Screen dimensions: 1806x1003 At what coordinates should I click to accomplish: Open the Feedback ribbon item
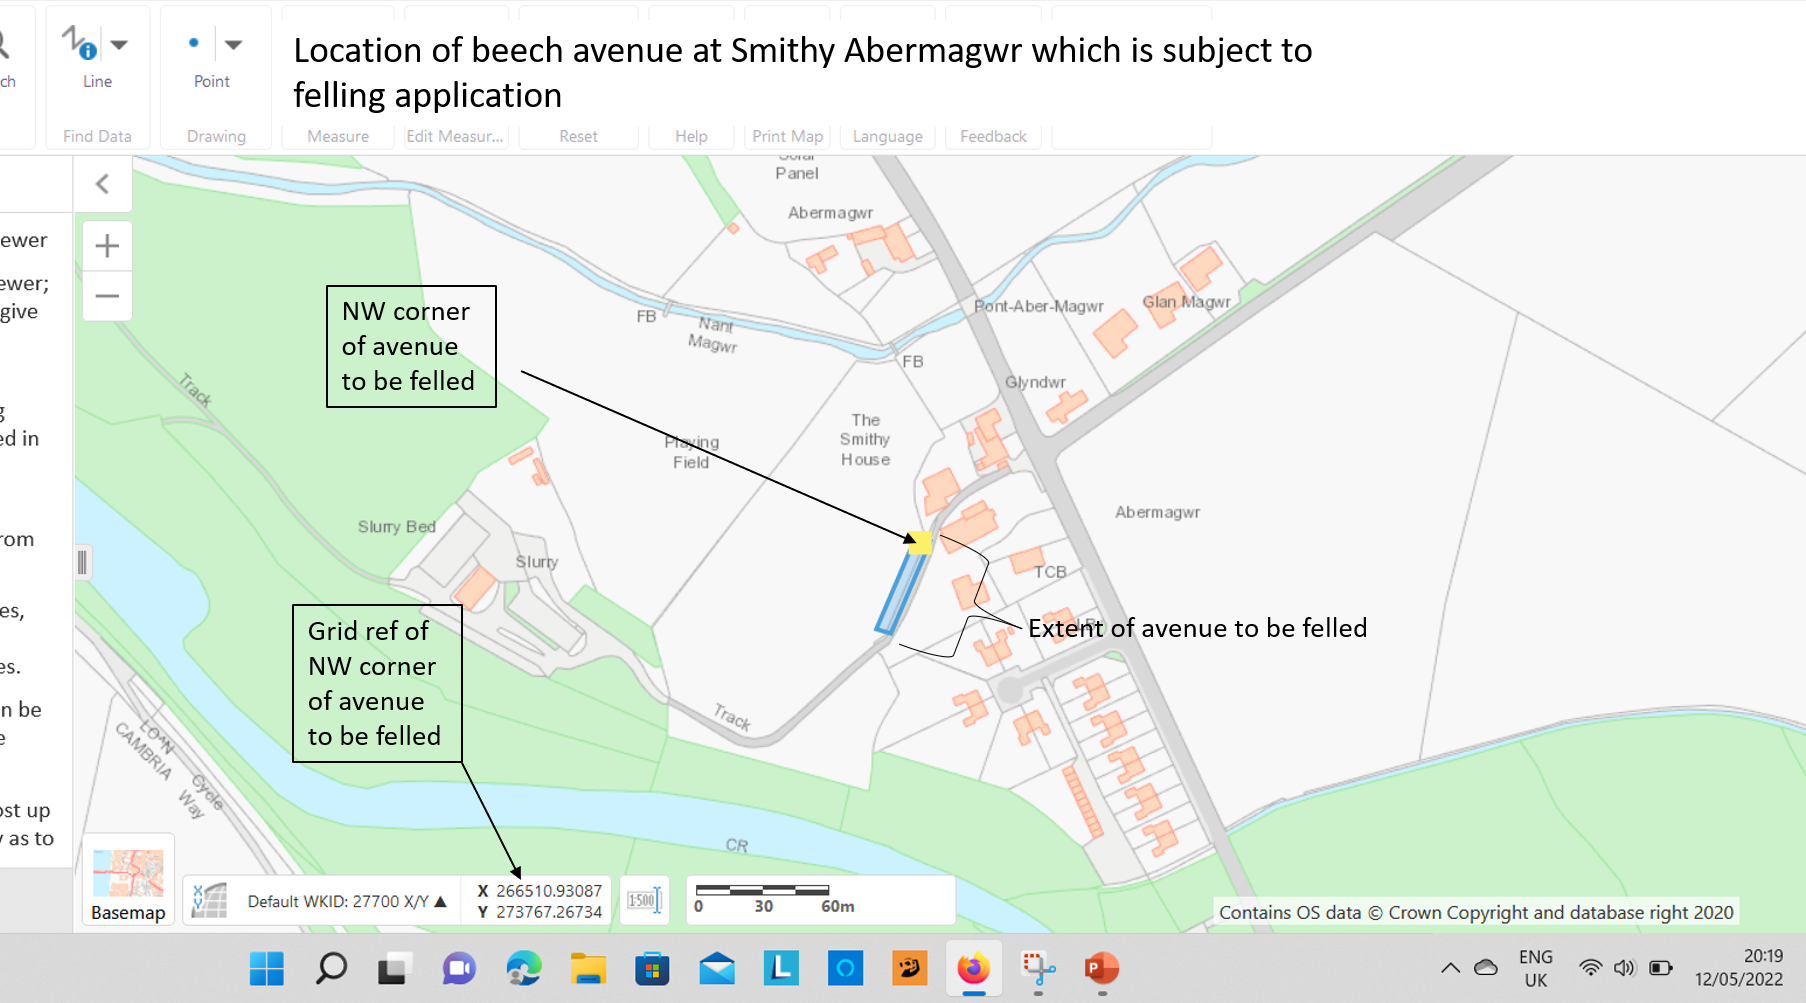point(993,136)
